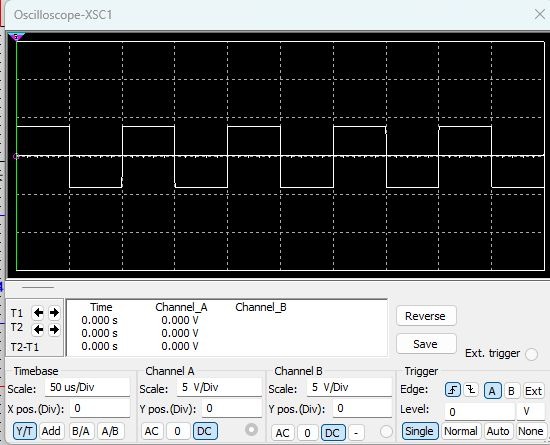Move cursor T2 right with its arrow
The height and width of the screenshot is (445, 550).
click(54, 329)
